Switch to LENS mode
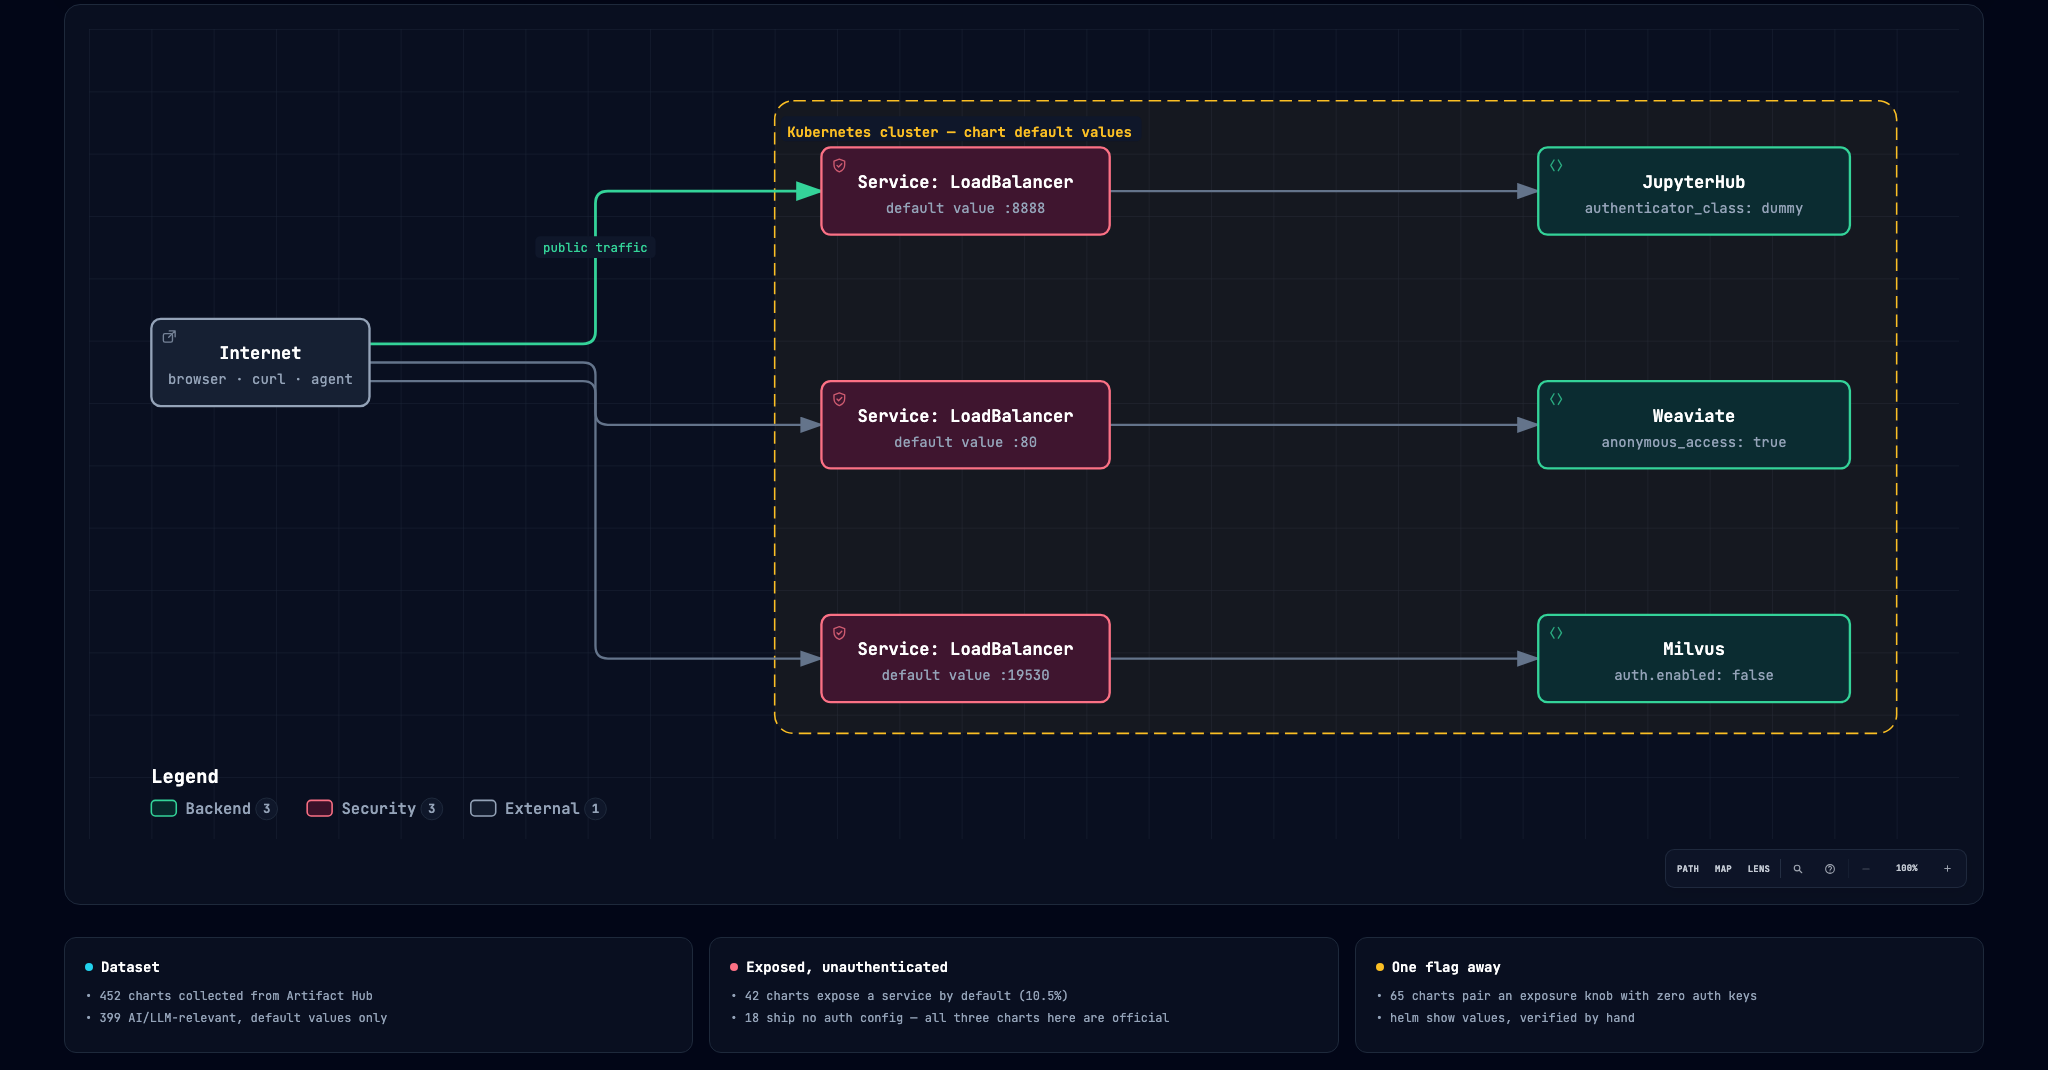 [1759, 869]
